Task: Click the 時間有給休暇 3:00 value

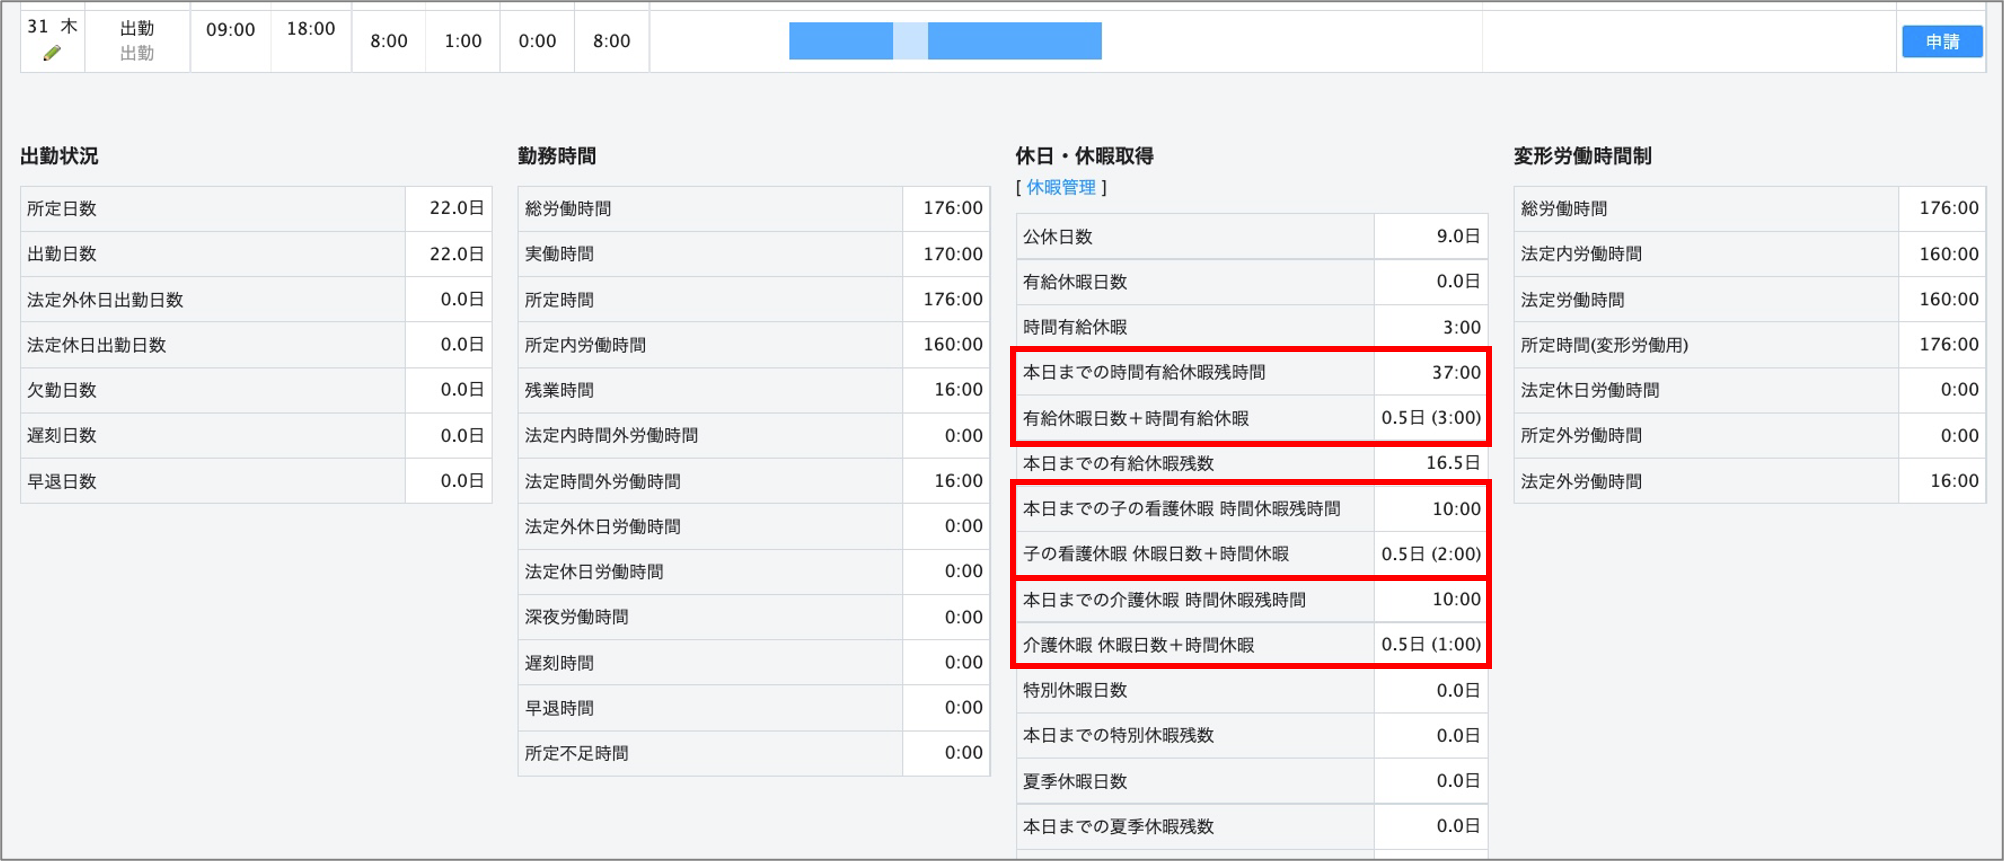Action: [x=1461, y=327]
